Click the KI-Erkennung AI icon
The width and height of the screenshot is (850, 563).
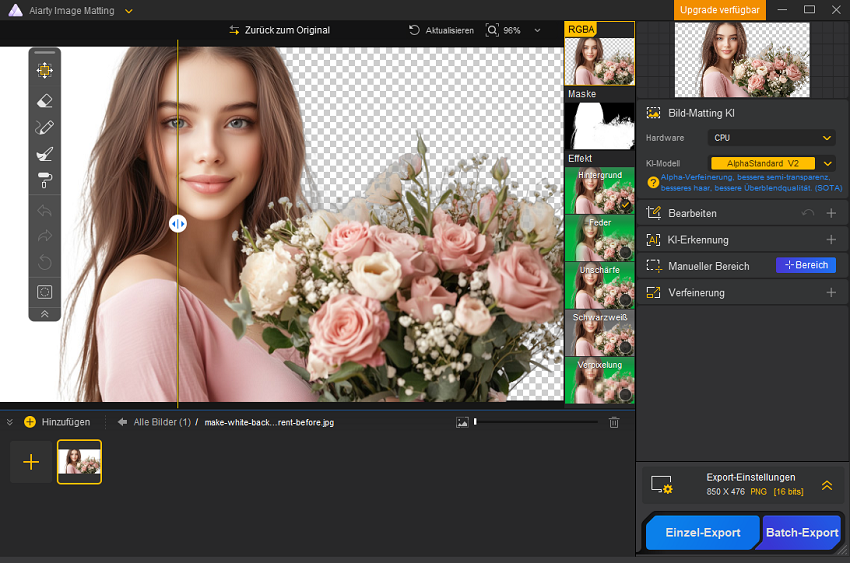click(x=654, y=240)
